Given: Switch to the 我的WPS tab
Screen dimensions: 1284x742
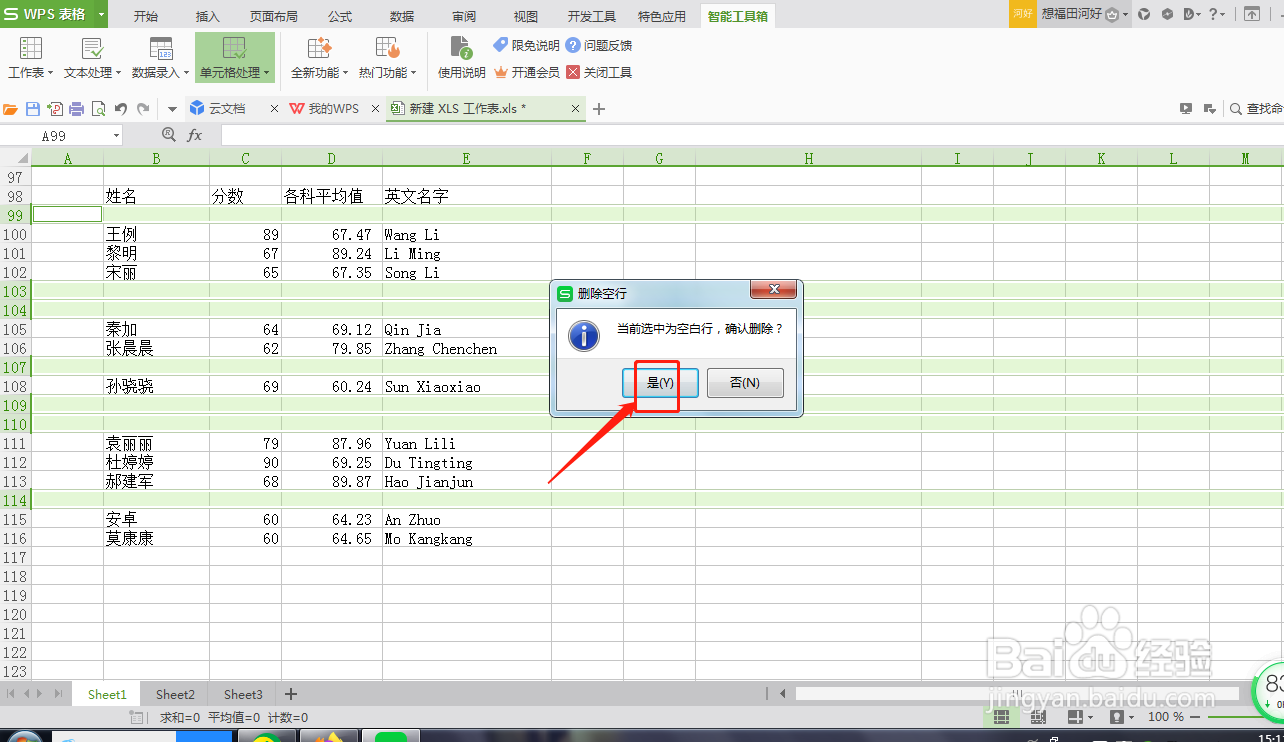Looking at the screenshot, I should pos(325,108).
